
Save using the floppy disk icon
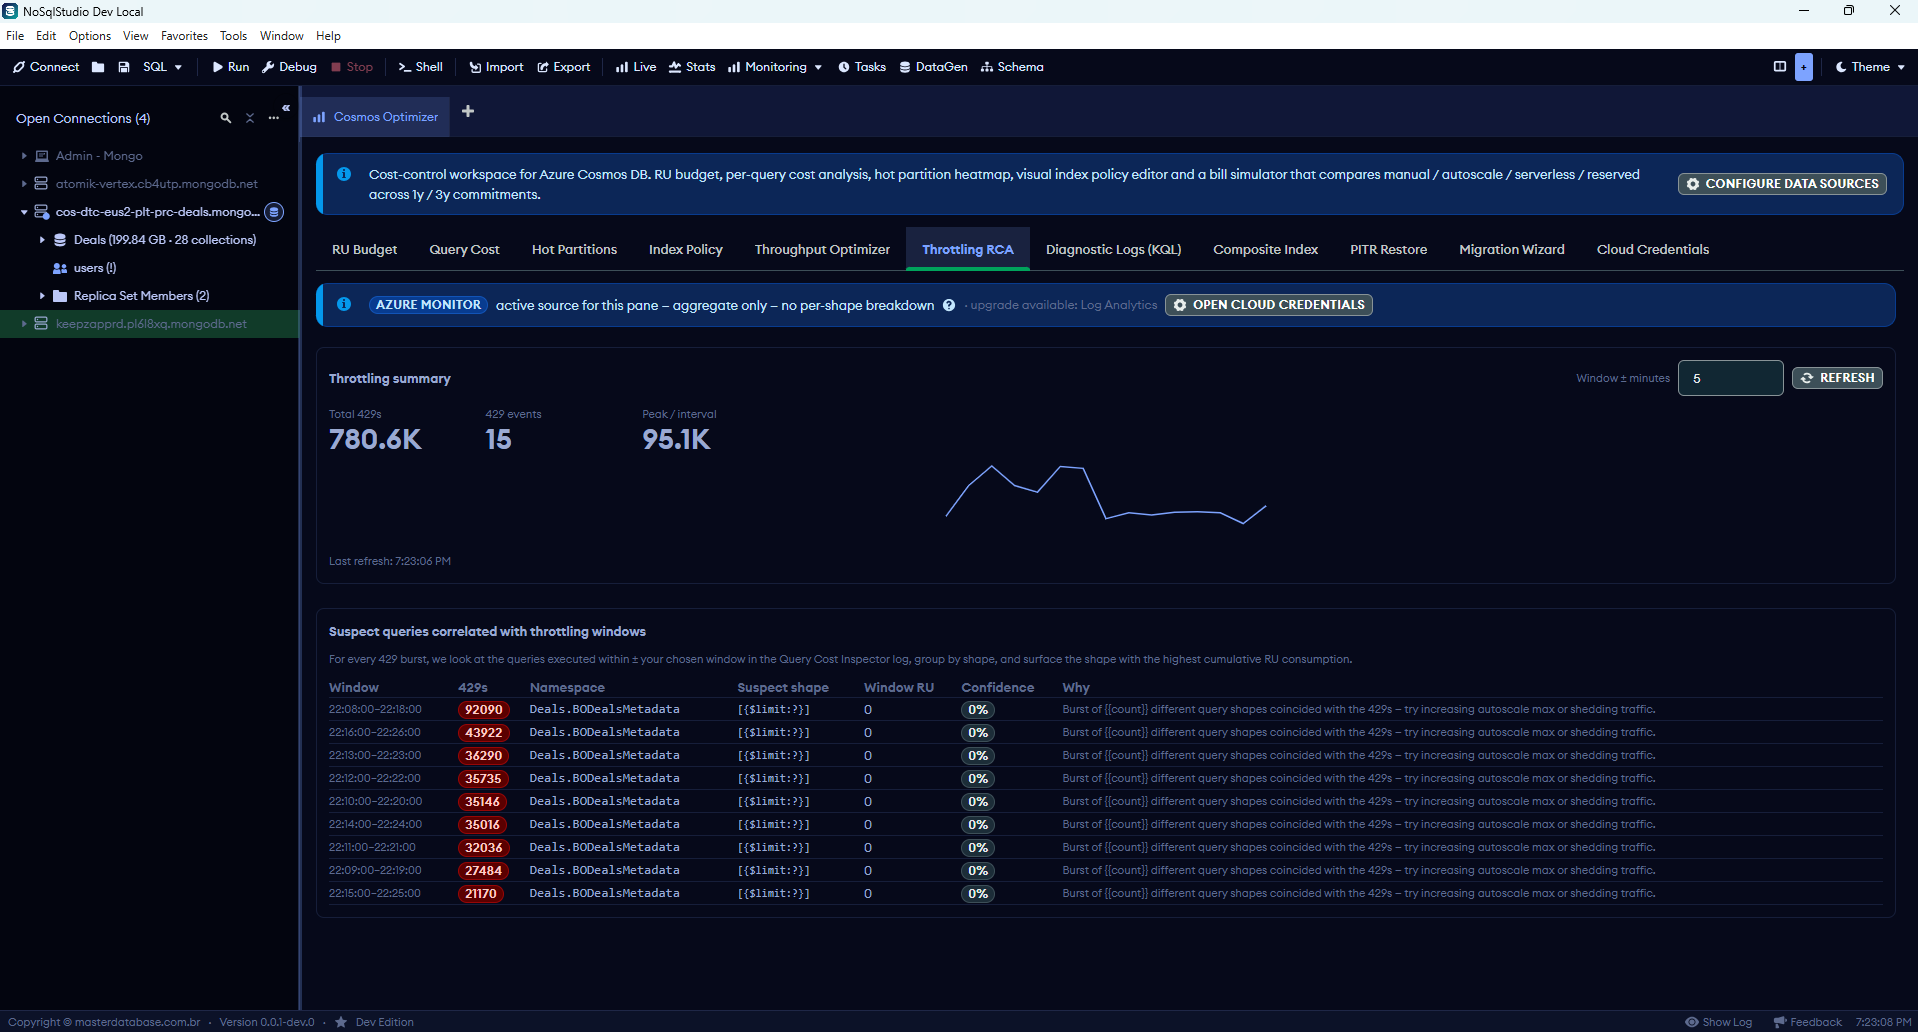(x=124, y=67)
